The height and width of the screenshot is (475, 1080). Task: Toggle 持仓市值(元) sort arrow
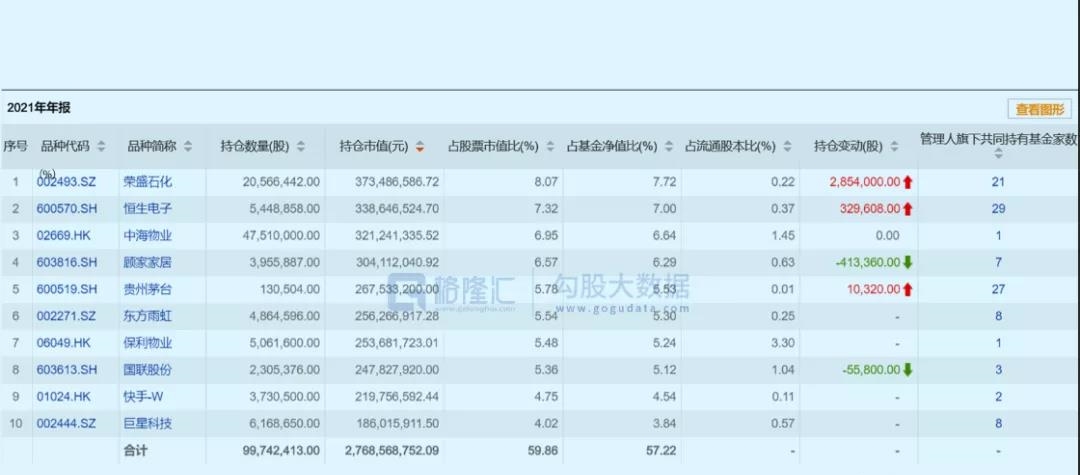[419, 147]
